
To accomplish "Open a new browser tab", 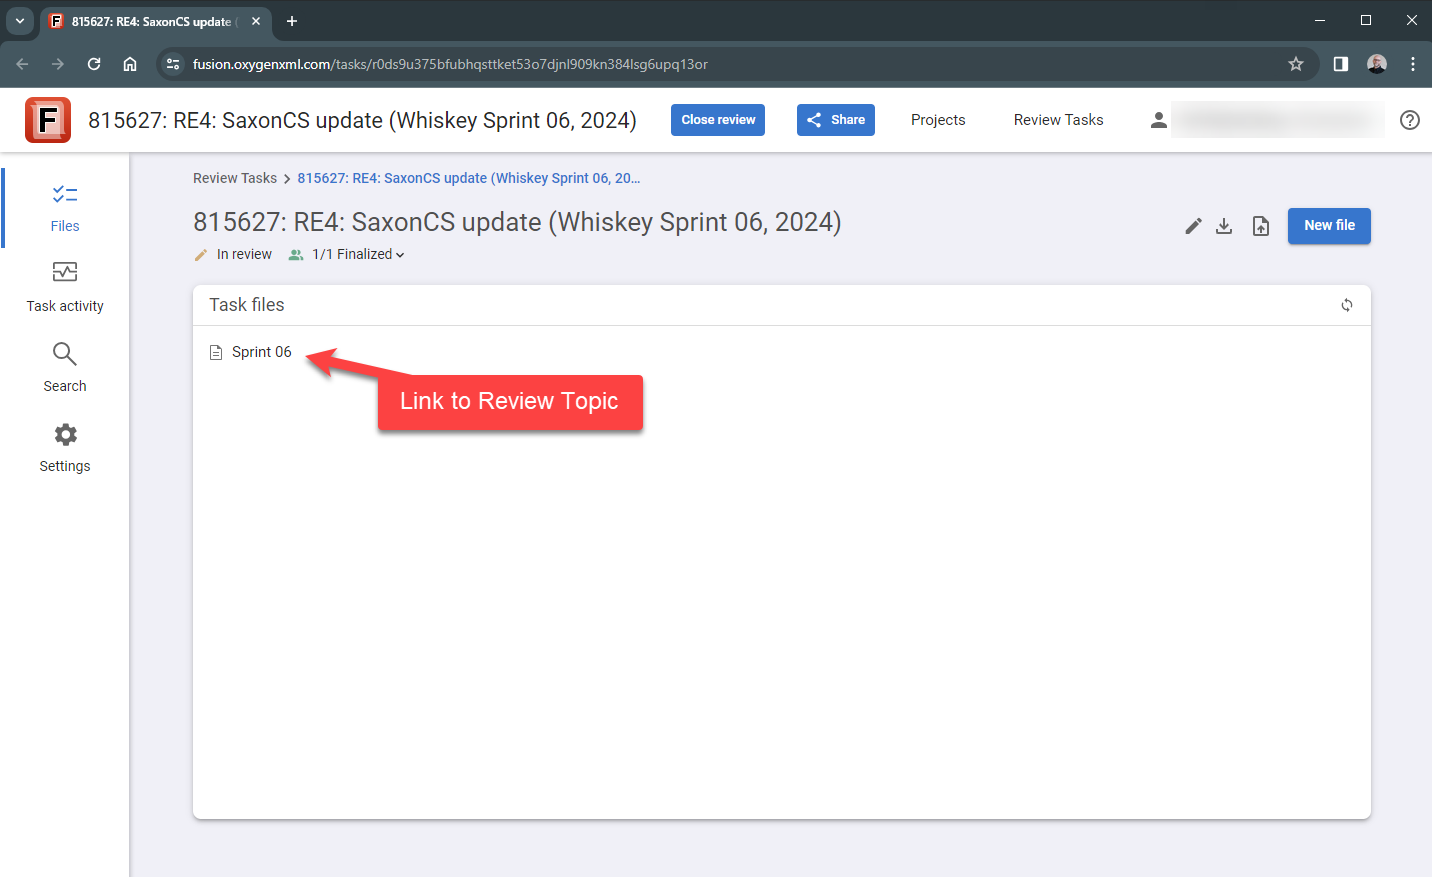I will click(292, 21).
